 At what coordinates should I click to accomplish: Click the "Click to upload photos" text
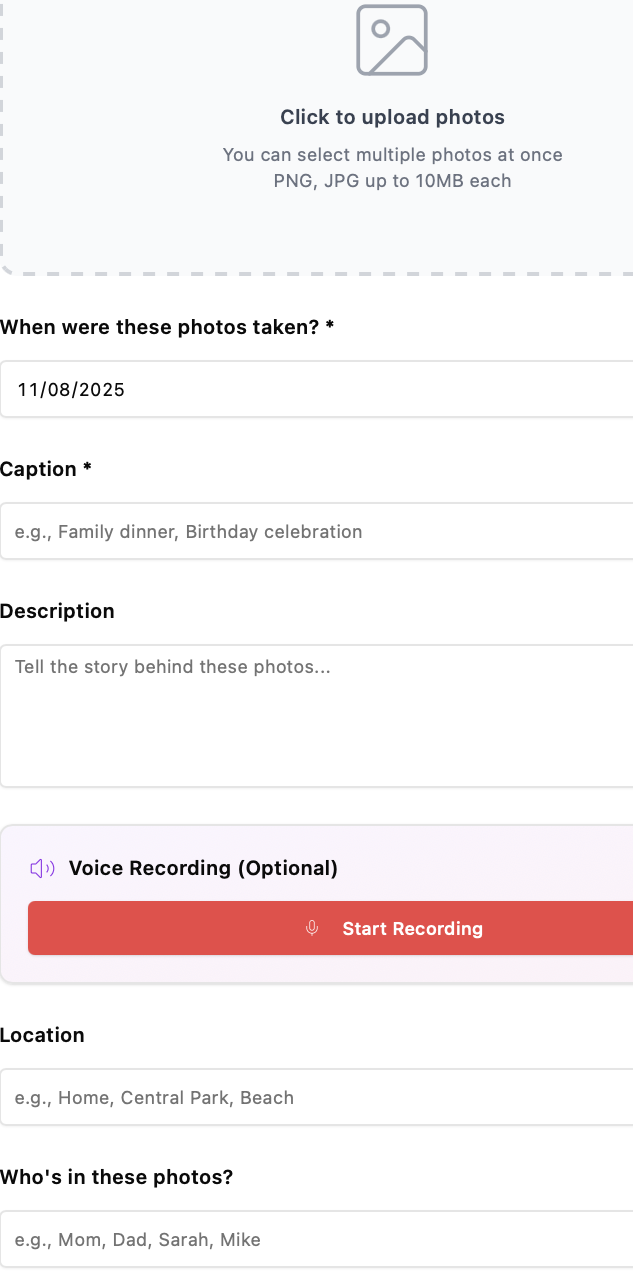pos(392,117)
